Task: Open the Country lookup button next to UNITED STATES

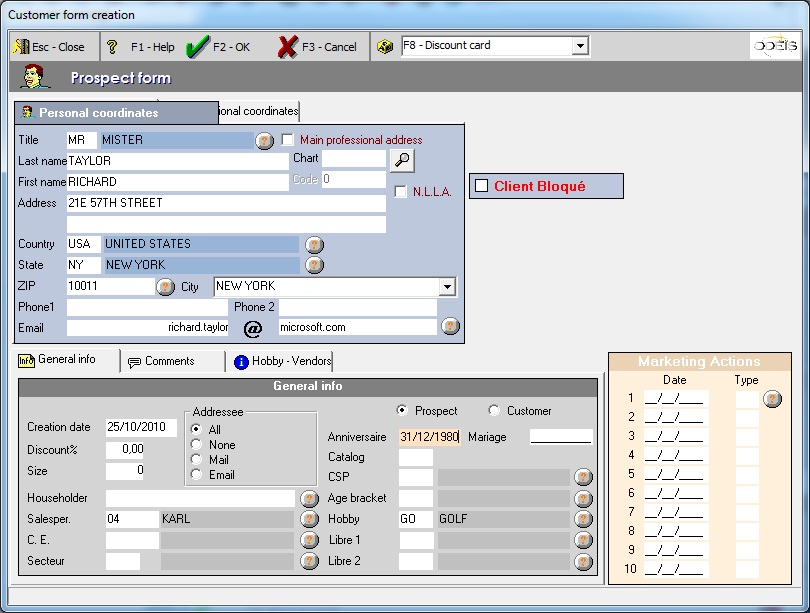Action: point(314,245)
